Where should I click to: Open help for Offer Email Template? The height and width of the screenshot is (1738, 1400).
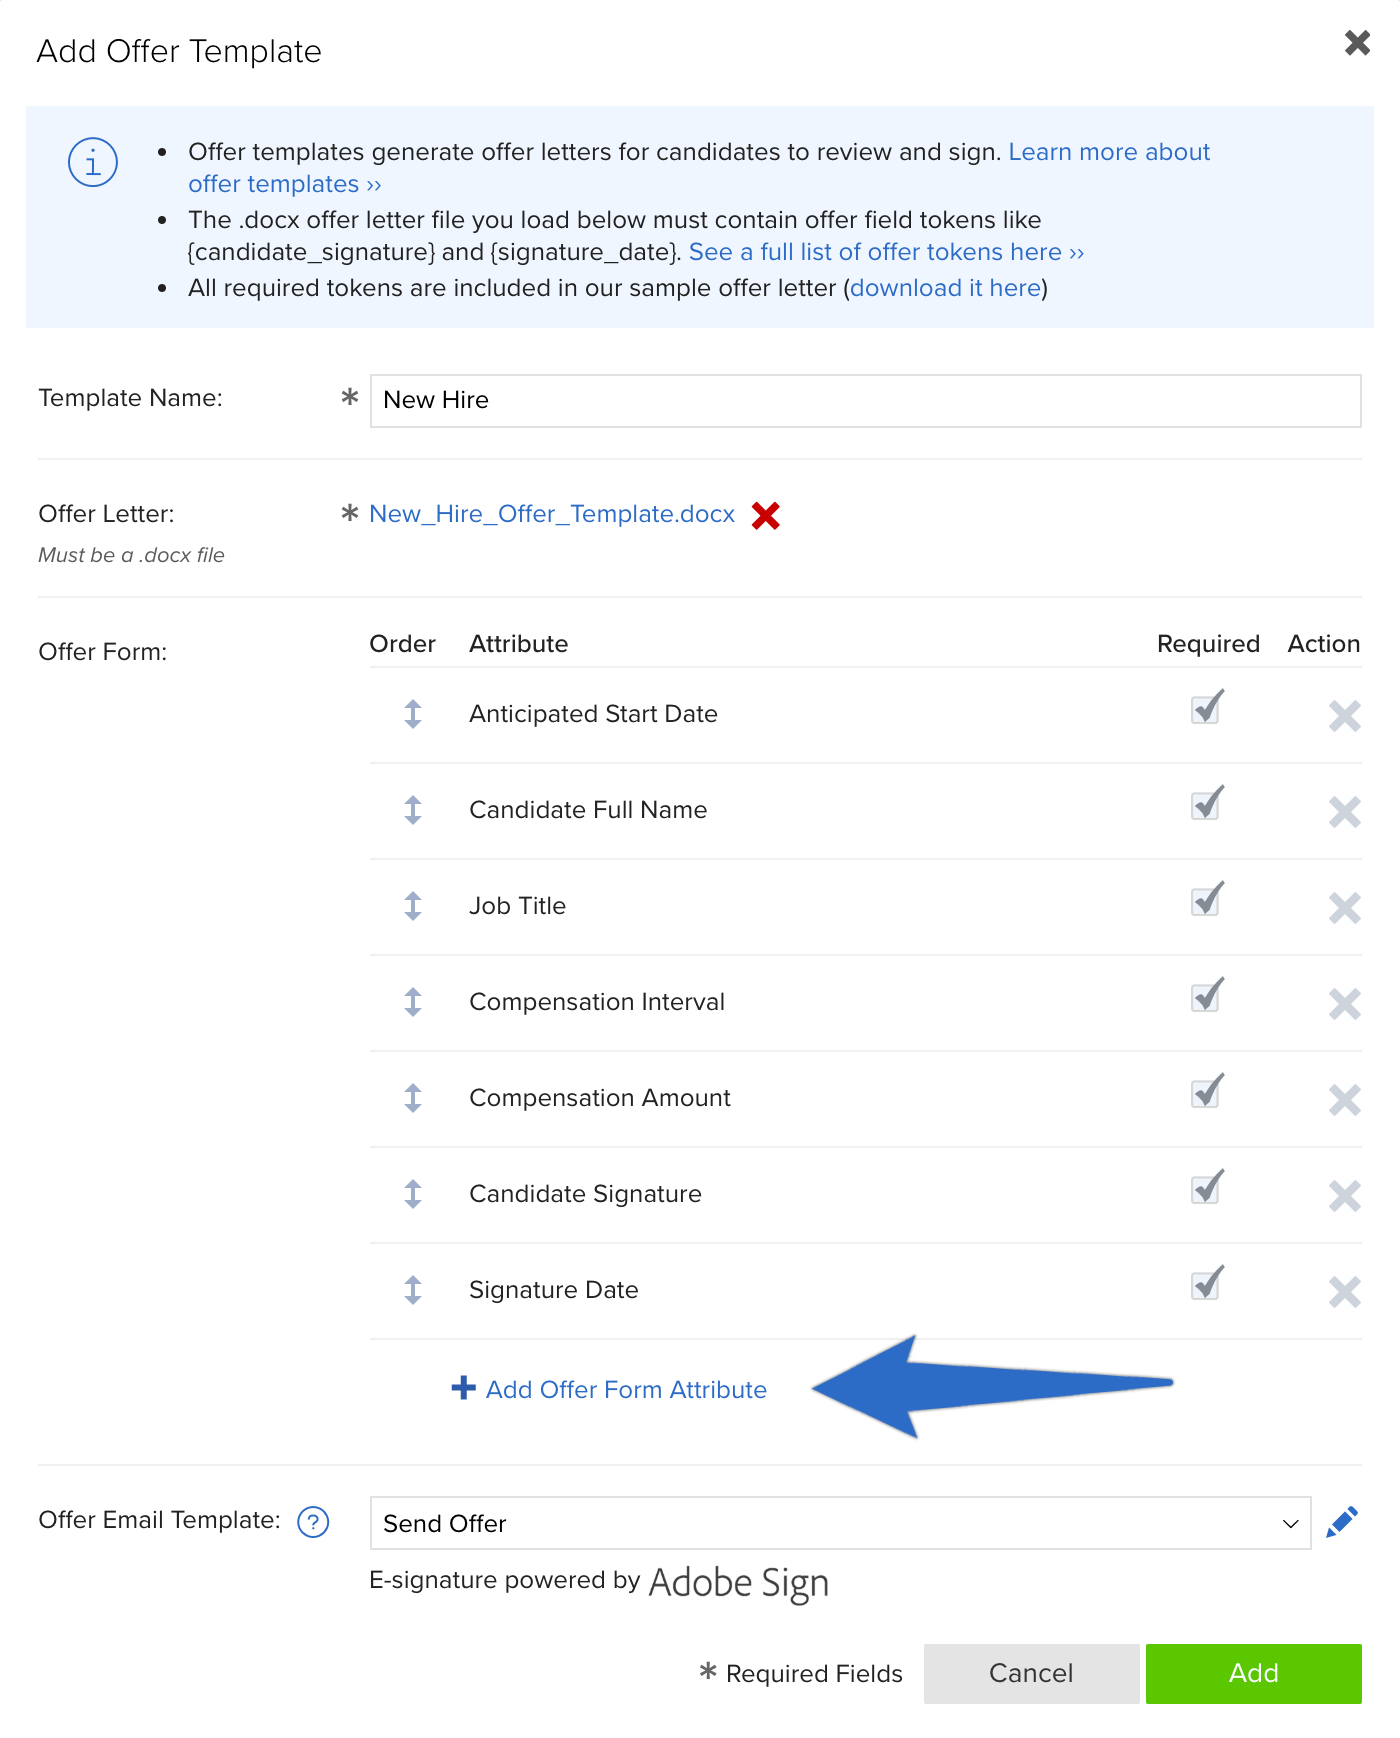click(x=313, y=1522)
